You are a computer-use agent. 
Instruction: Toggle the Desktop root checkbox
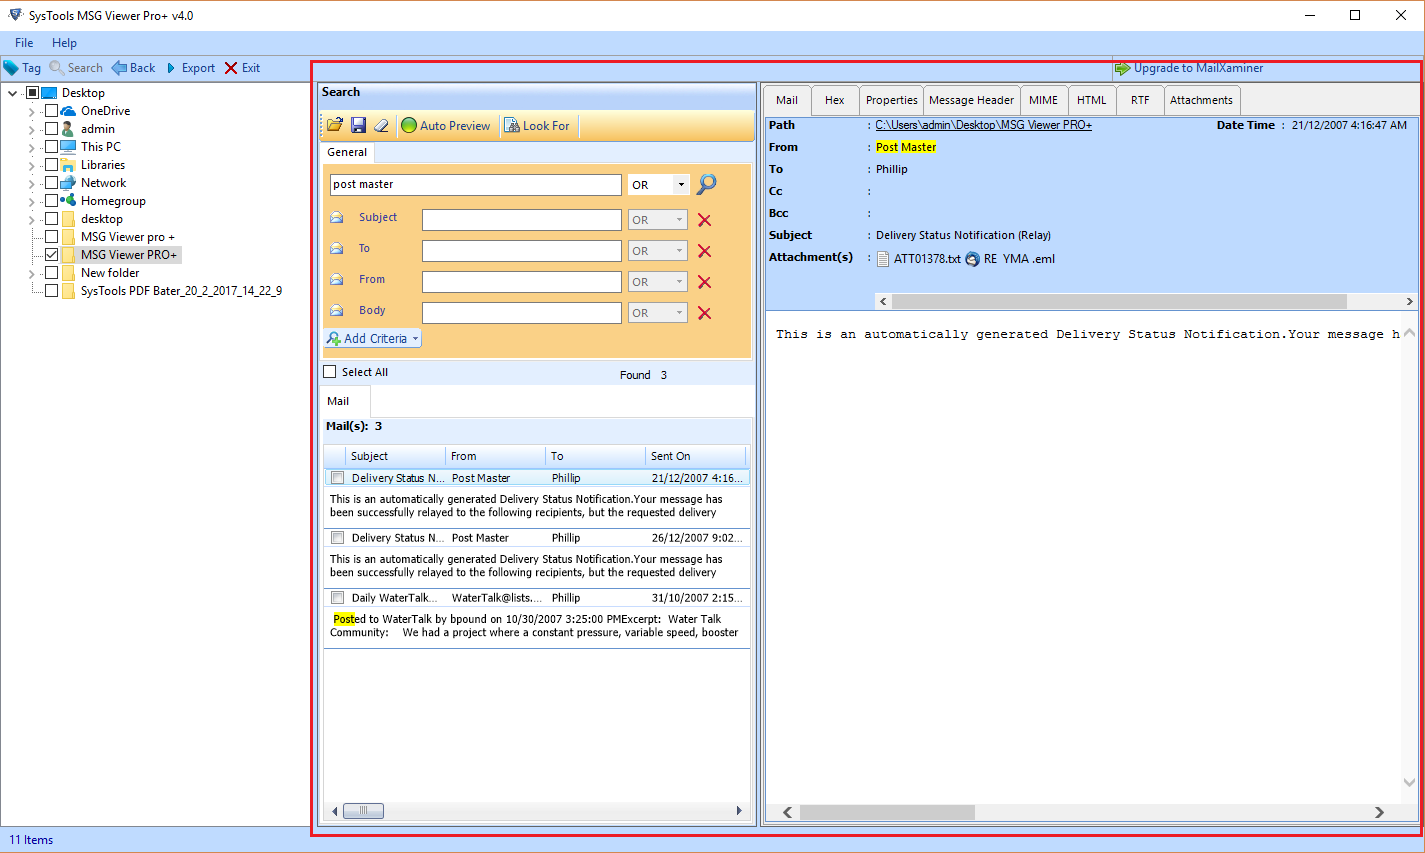32,93
